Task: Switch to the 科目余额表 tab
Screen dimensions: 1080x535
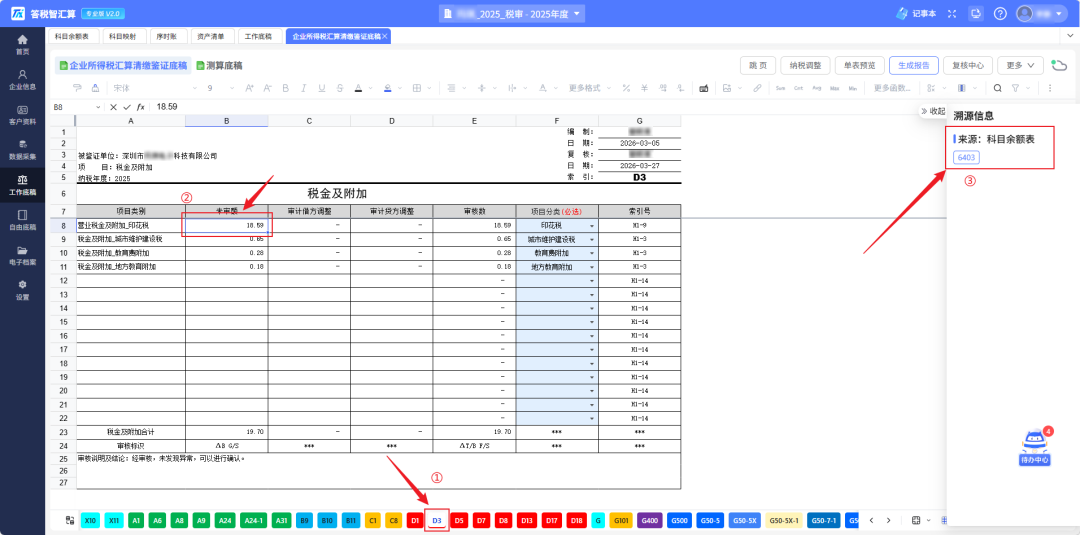Action: tap(72, 36)
